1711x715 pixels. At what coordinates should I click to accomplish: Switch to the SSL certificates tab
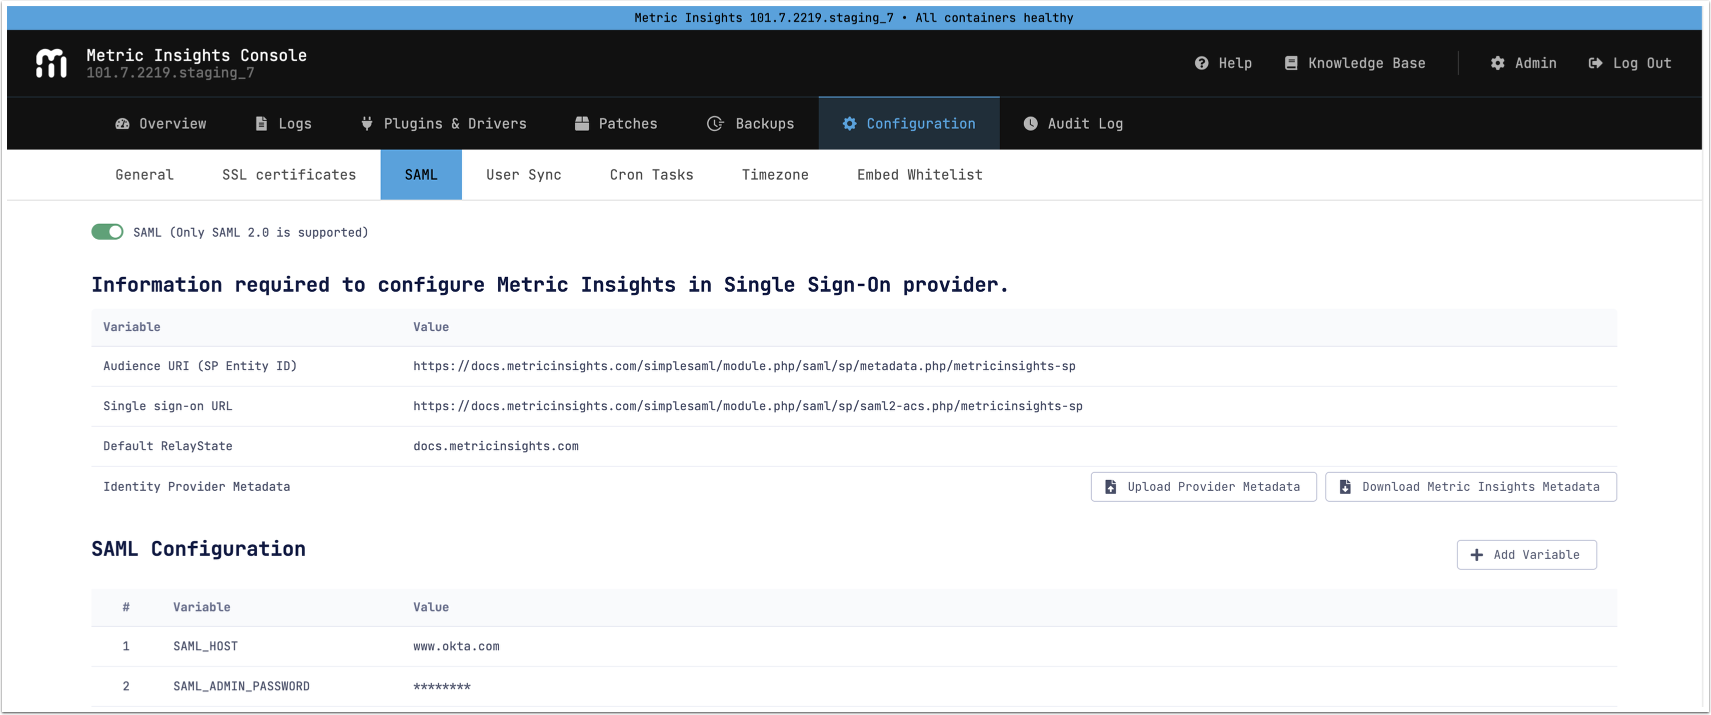pyautogui.click(x=289, y=175)
